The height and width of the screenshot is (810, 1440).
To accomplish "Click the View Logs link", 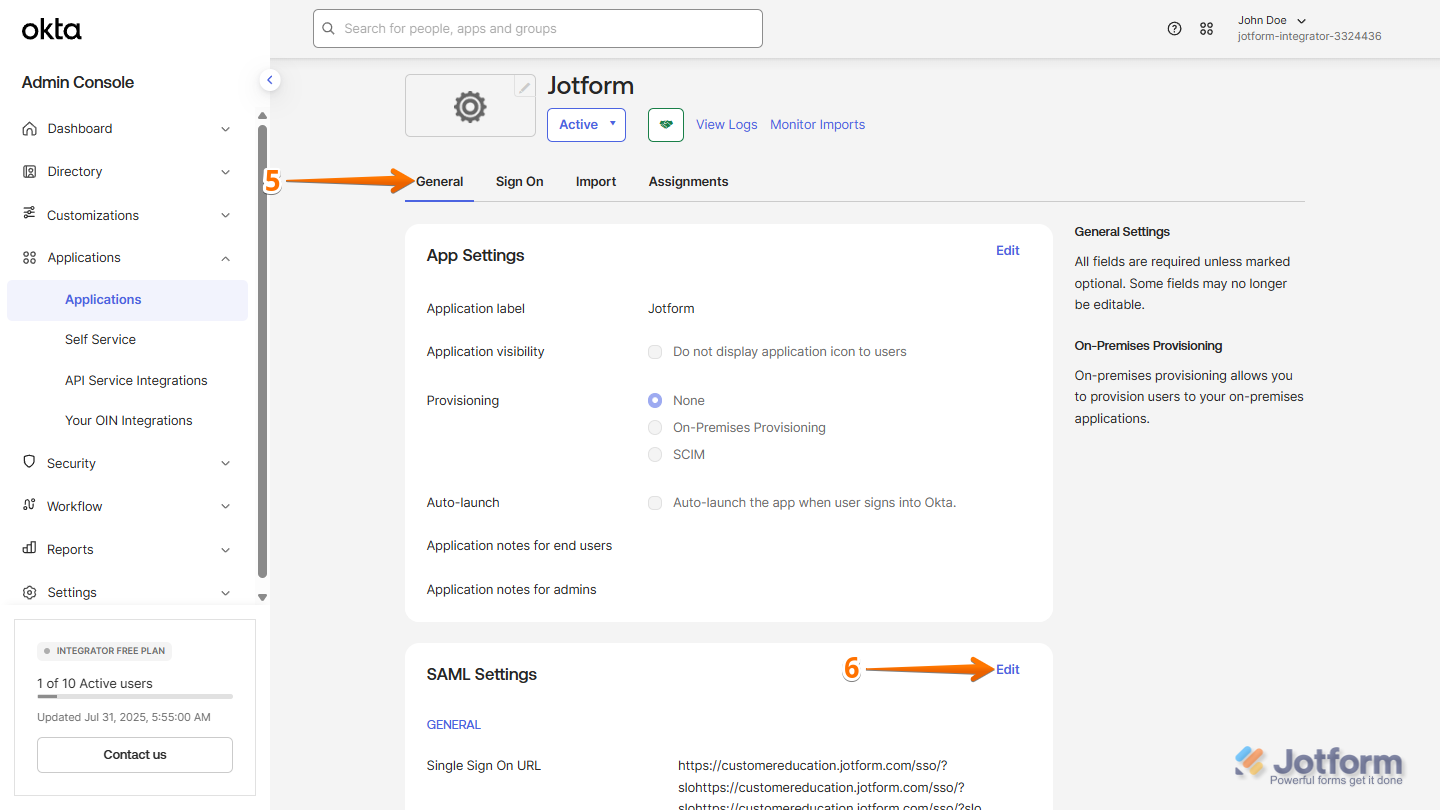I will click(727, 125).
